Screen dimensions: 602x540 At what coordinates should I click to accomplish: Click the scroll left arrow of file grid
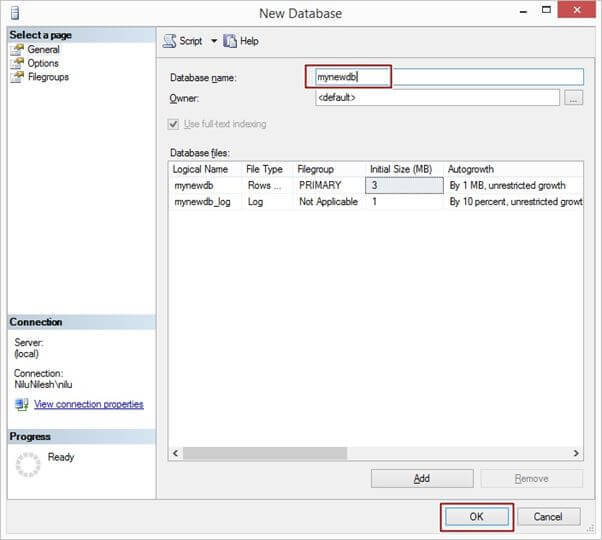(x=175, y=453)
